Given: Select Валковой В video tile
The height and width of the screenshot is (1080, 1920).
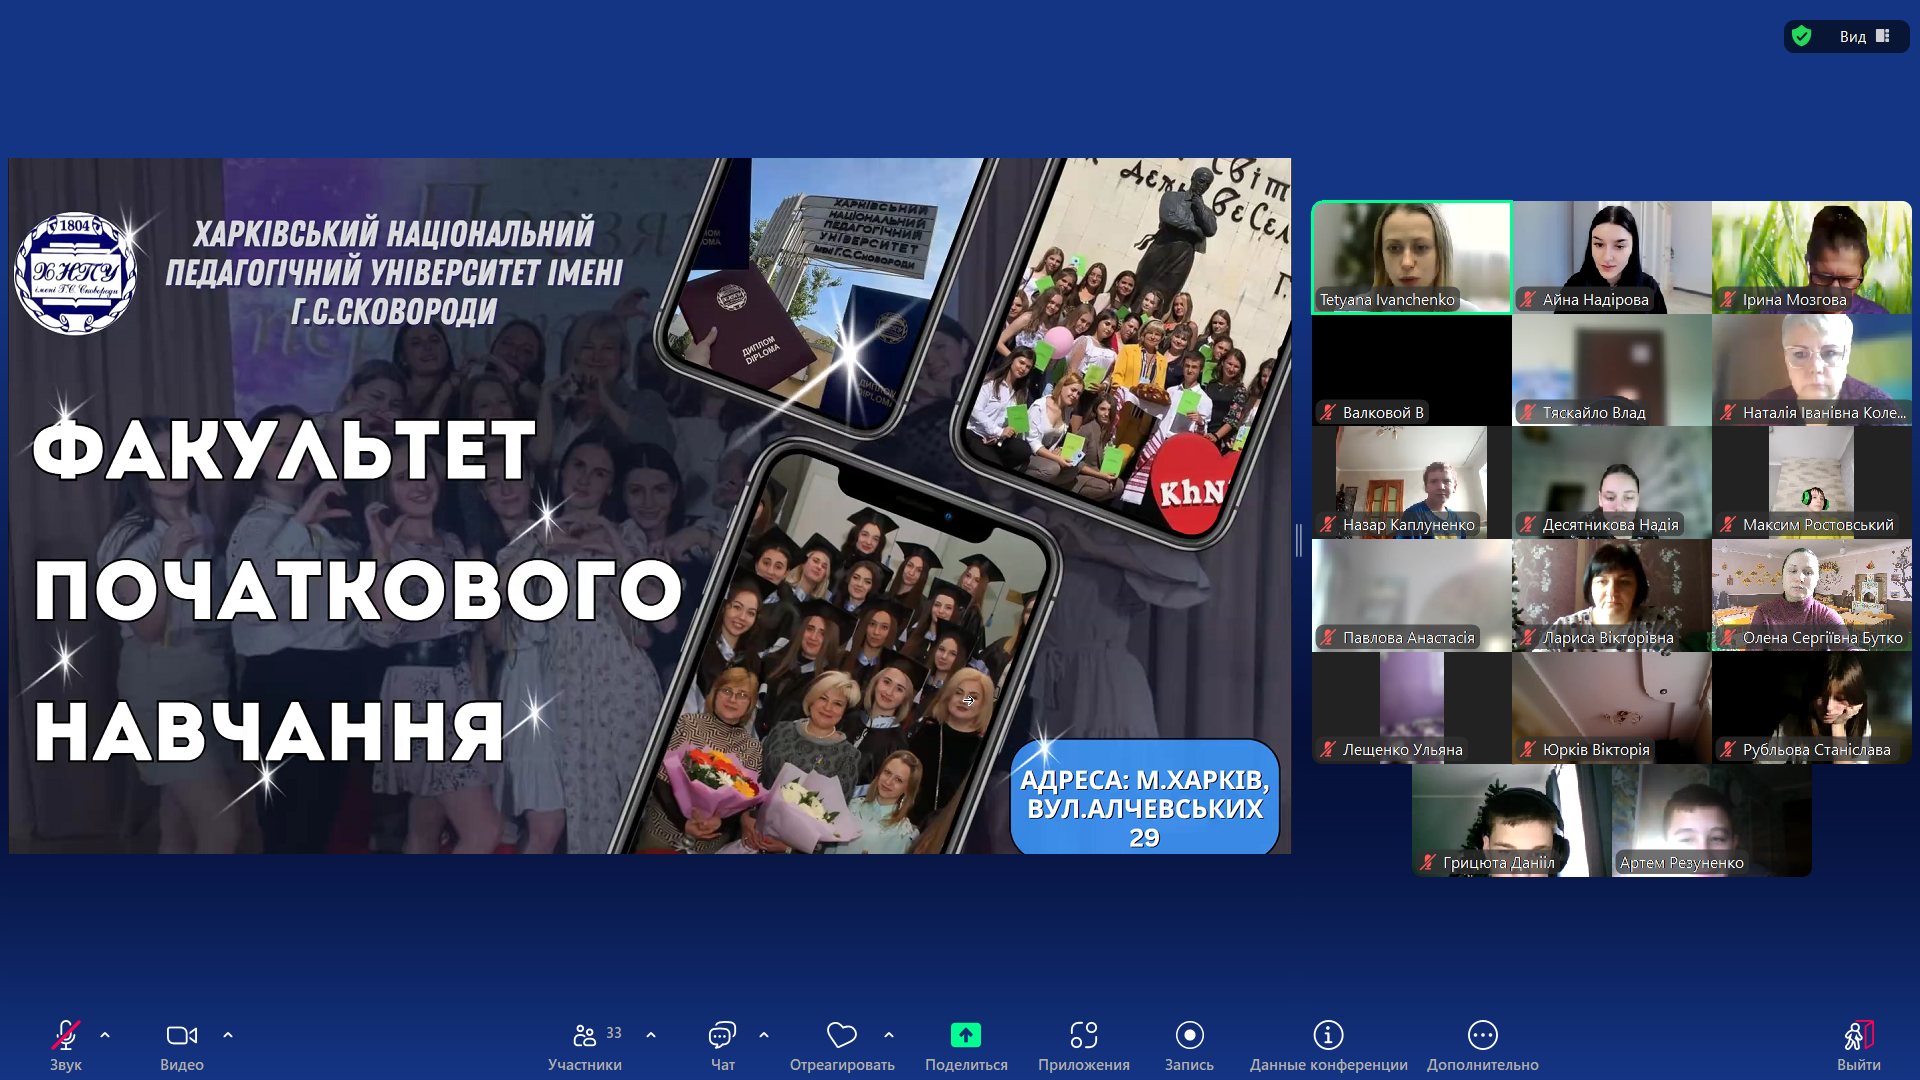Looking at the screenshot, I should (x=1412, y=370).
